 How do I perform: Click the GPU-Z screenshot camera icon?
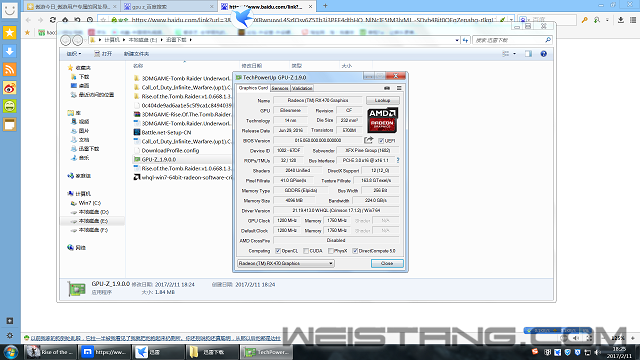pos(387,88)
